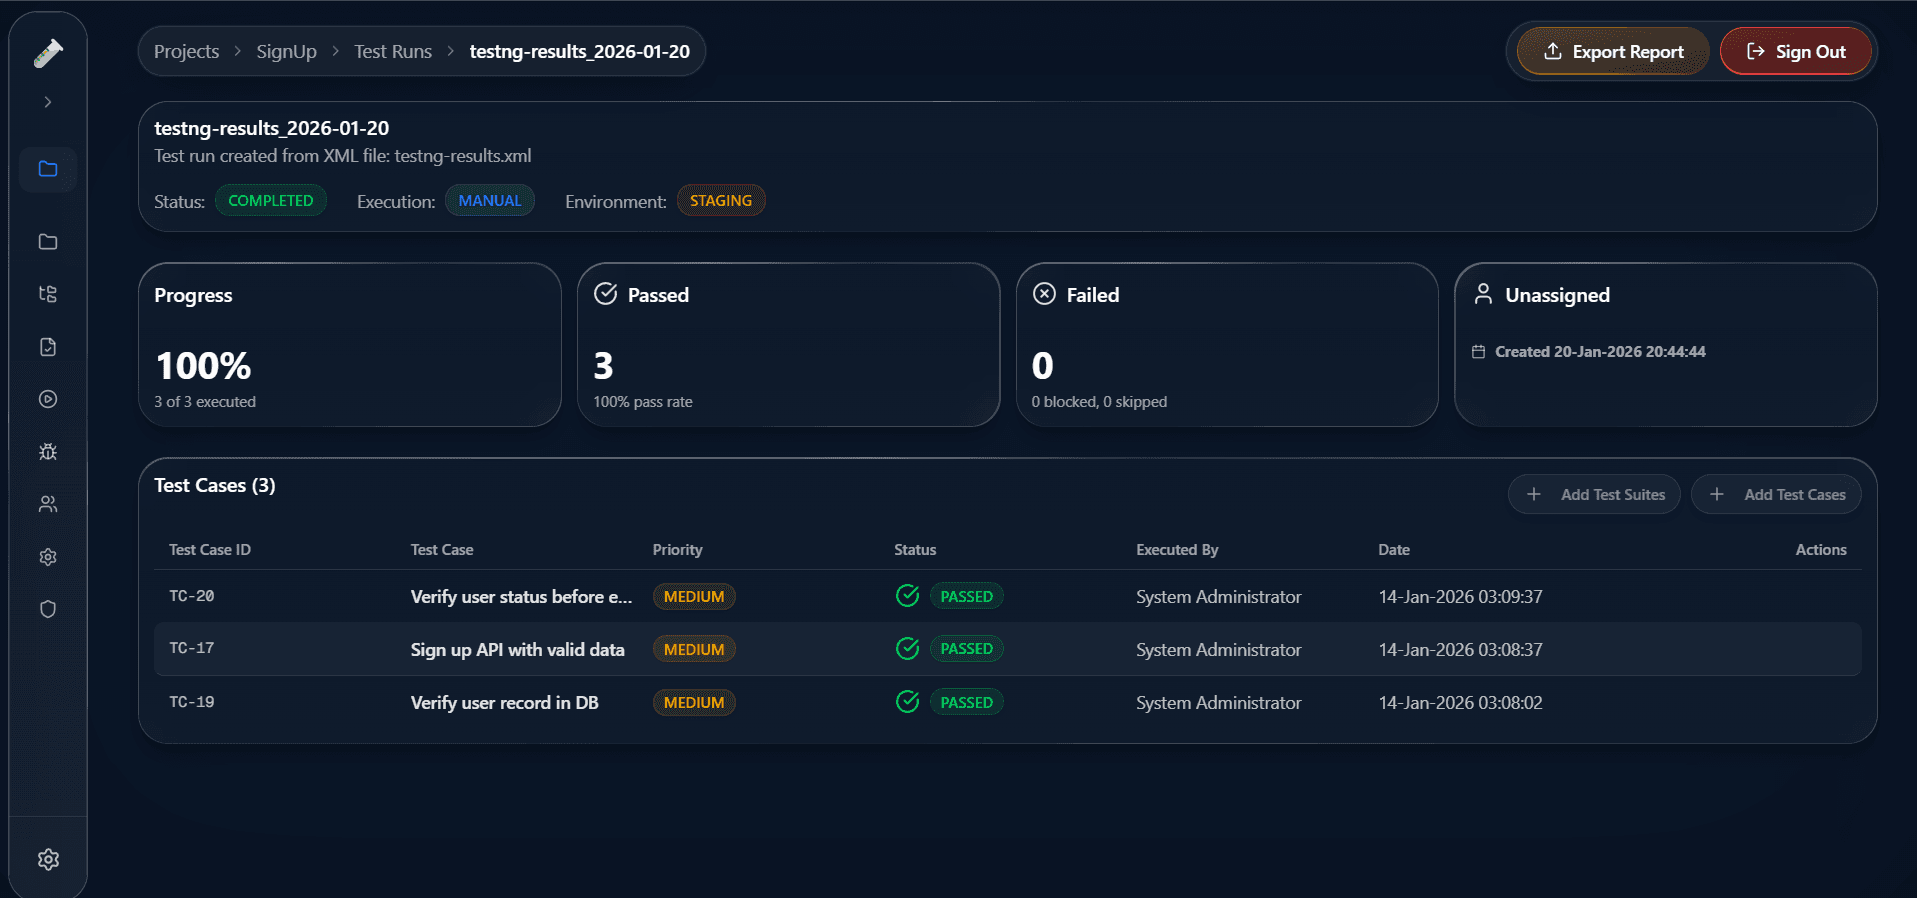Go to Projects breadcrumb
1917x898 pixels.
(186, 51)
